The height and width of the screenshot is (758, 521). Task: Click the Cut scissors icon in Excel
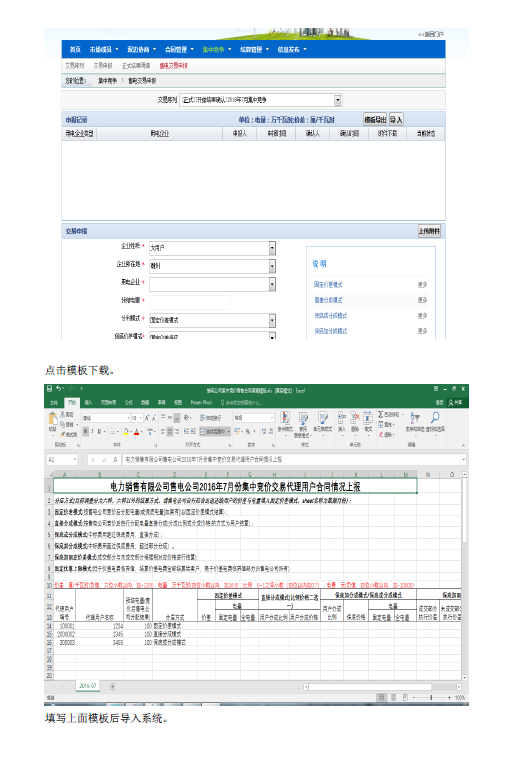pyautogui.click(x=63, y=415)
